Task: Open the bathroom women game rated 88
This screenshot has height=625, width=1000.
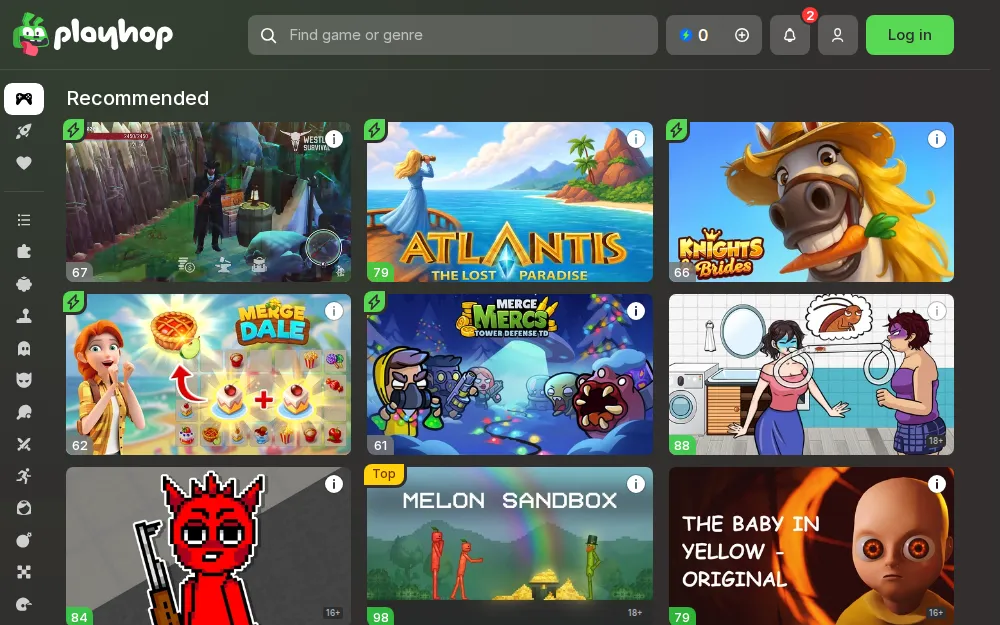Action: [x=811, y=374]
